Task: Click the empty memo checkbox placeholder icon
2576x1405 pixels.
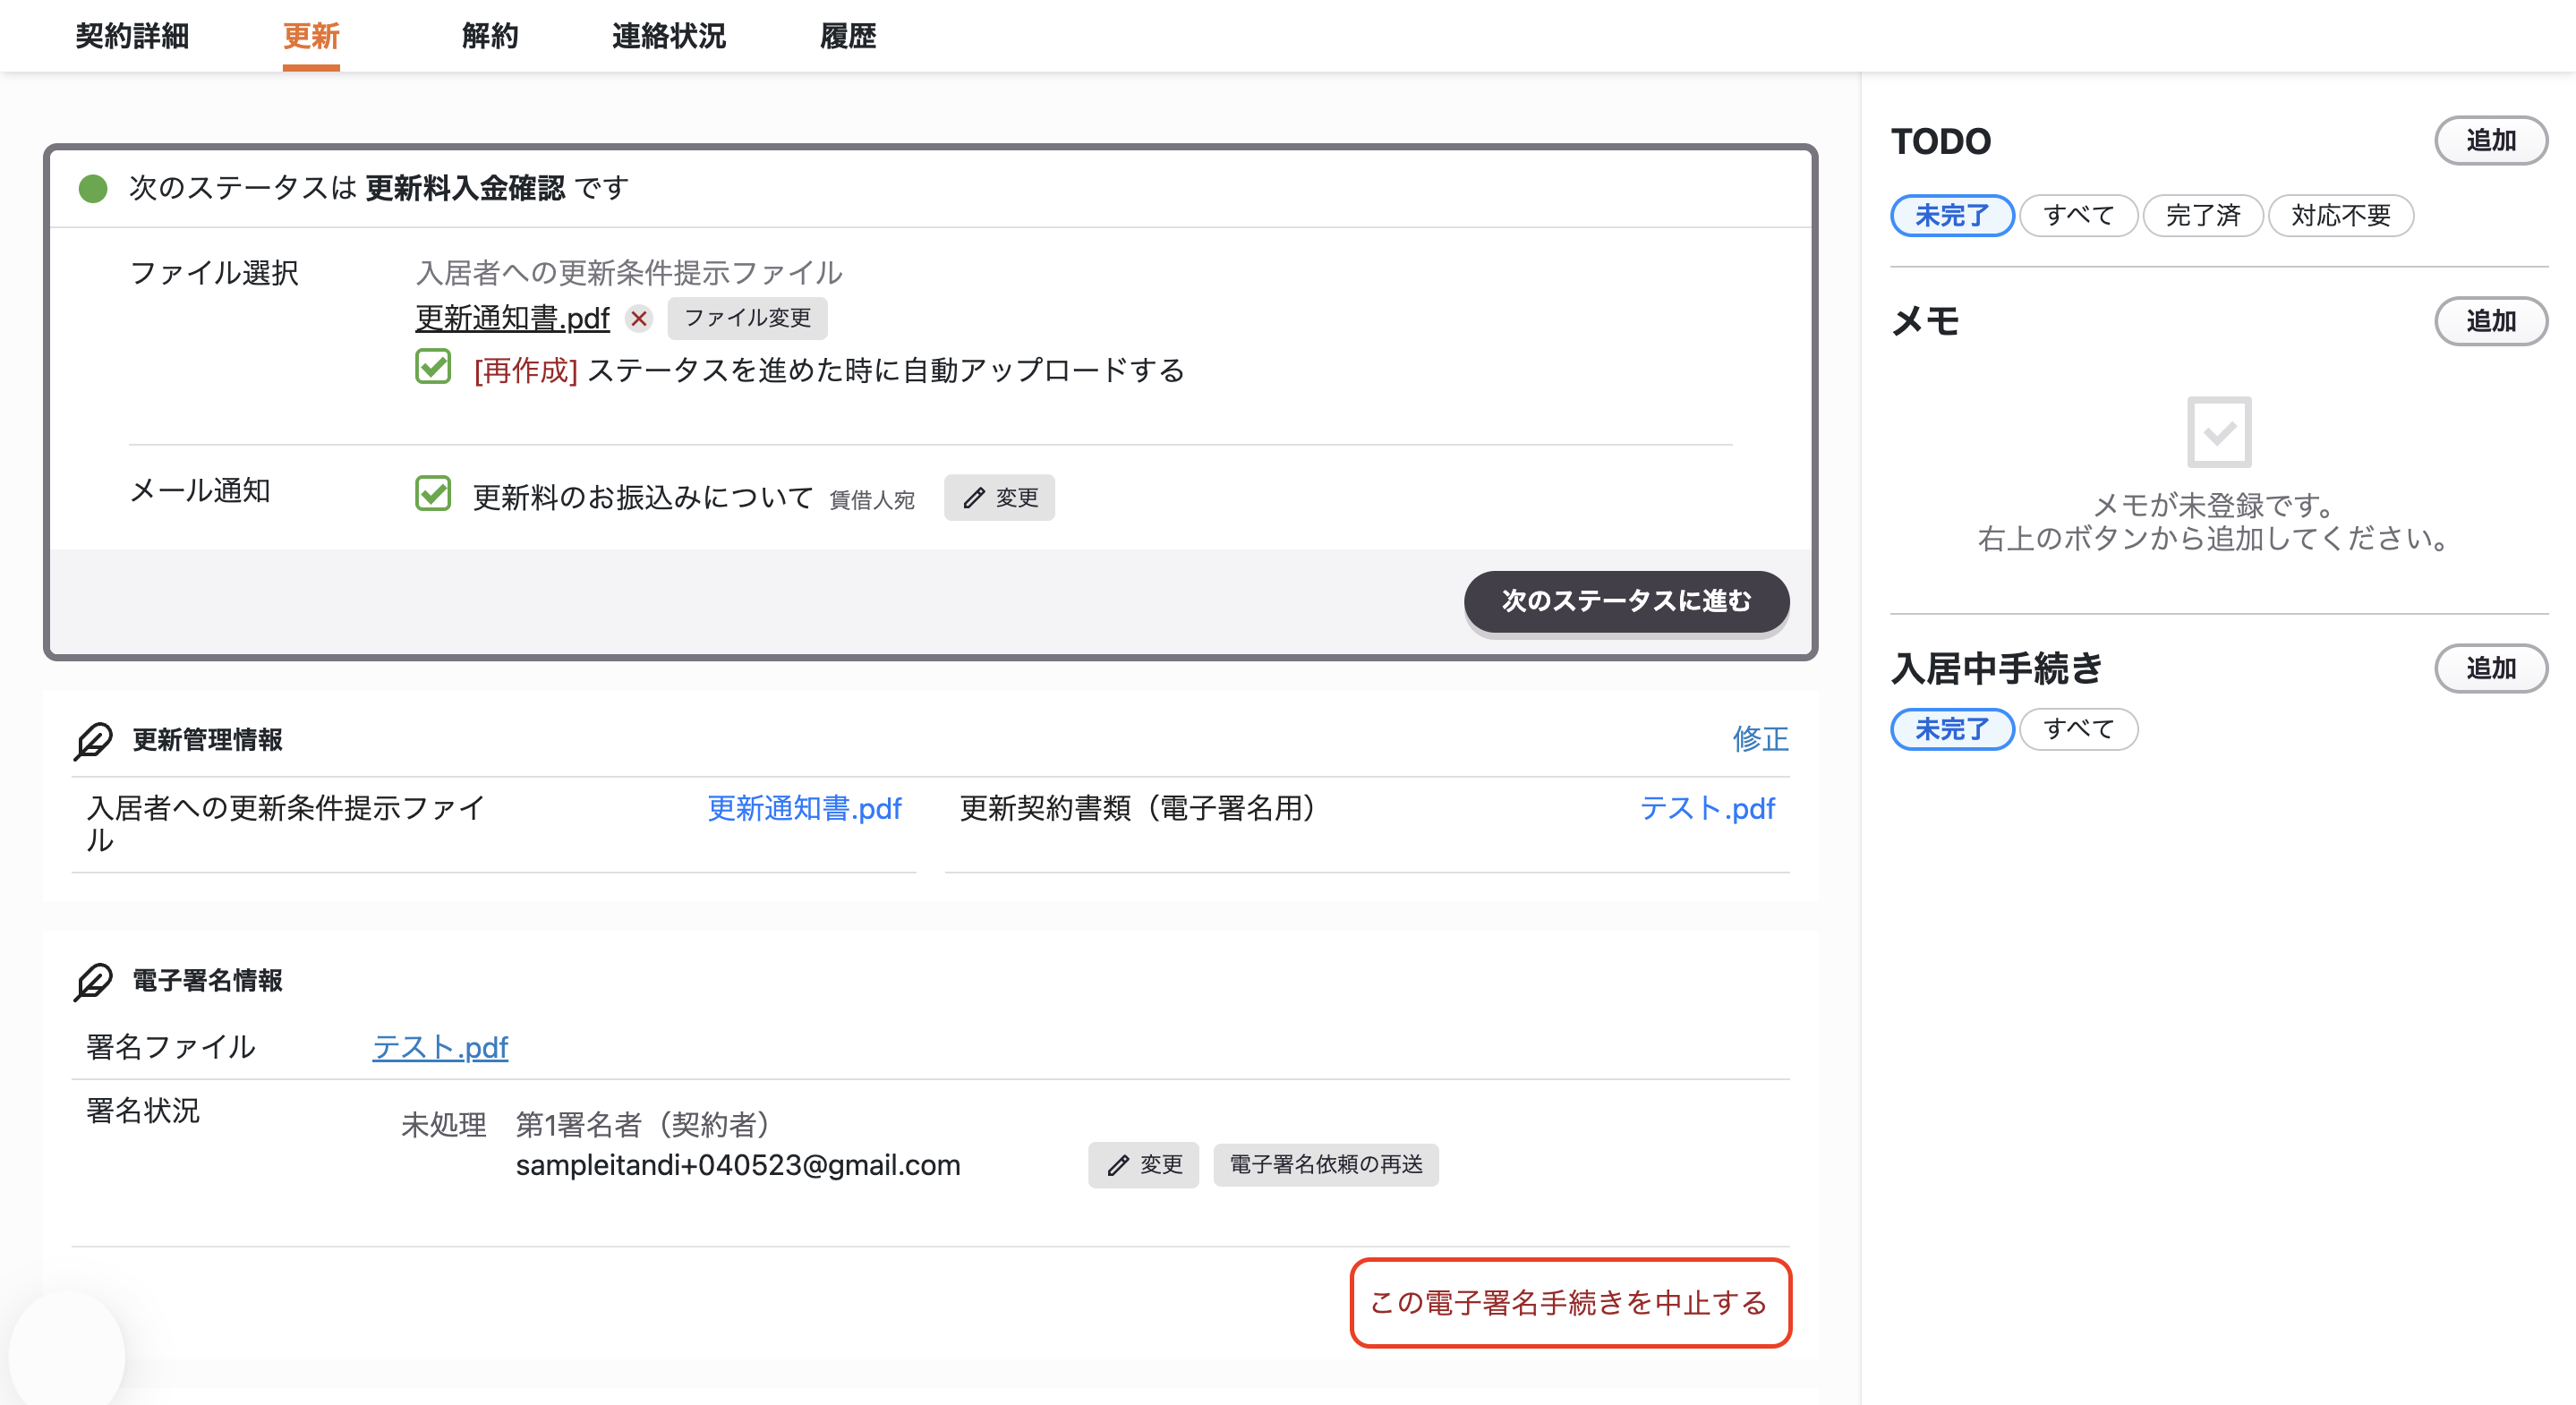Action: 2218,432
